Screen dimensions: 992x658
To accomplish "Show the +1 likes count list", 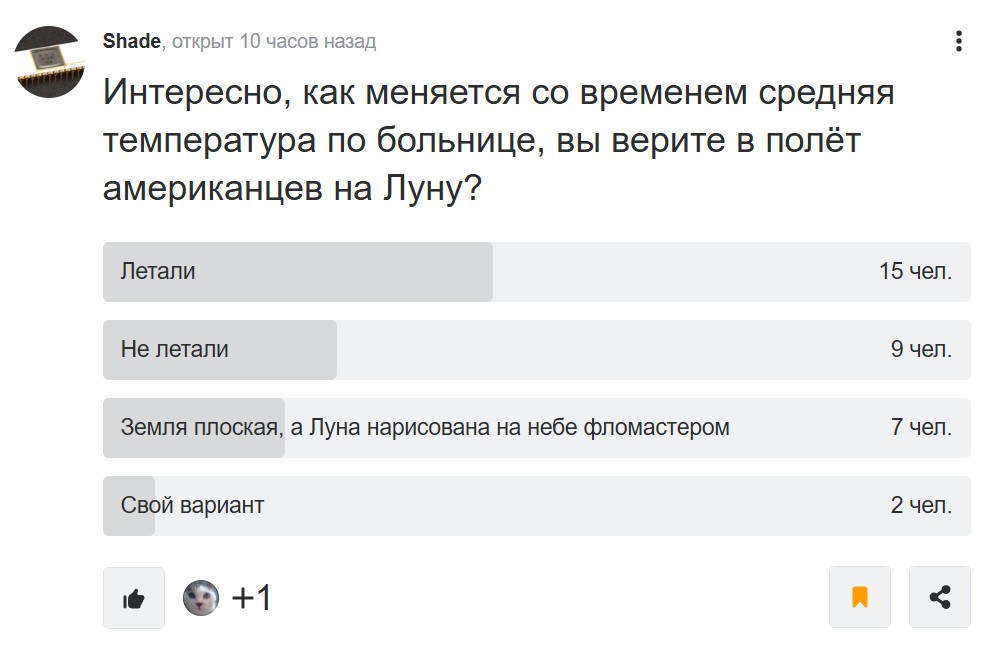I will [x=252, y=597].
